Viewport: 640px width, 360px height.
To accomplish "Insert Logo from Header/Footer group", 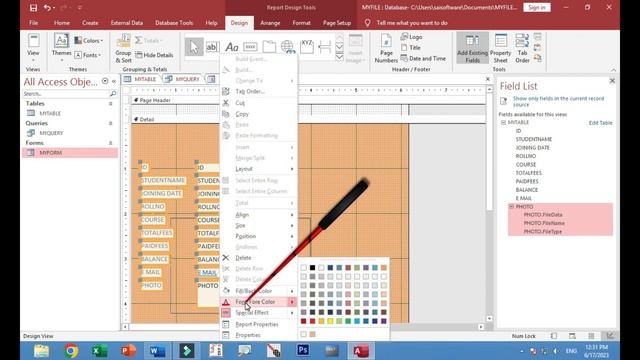I will [411, 37].
